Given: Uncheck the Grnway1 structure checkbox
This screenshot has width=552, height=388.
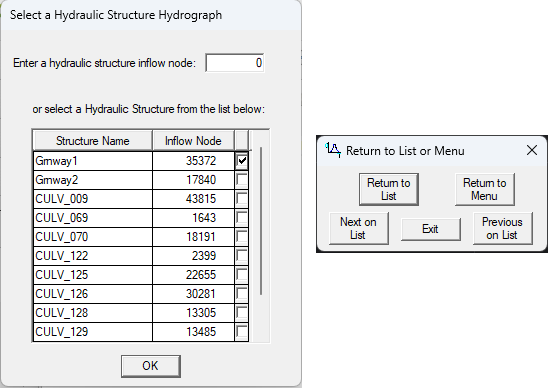Looking at the screenshot, I should [242, 161].
